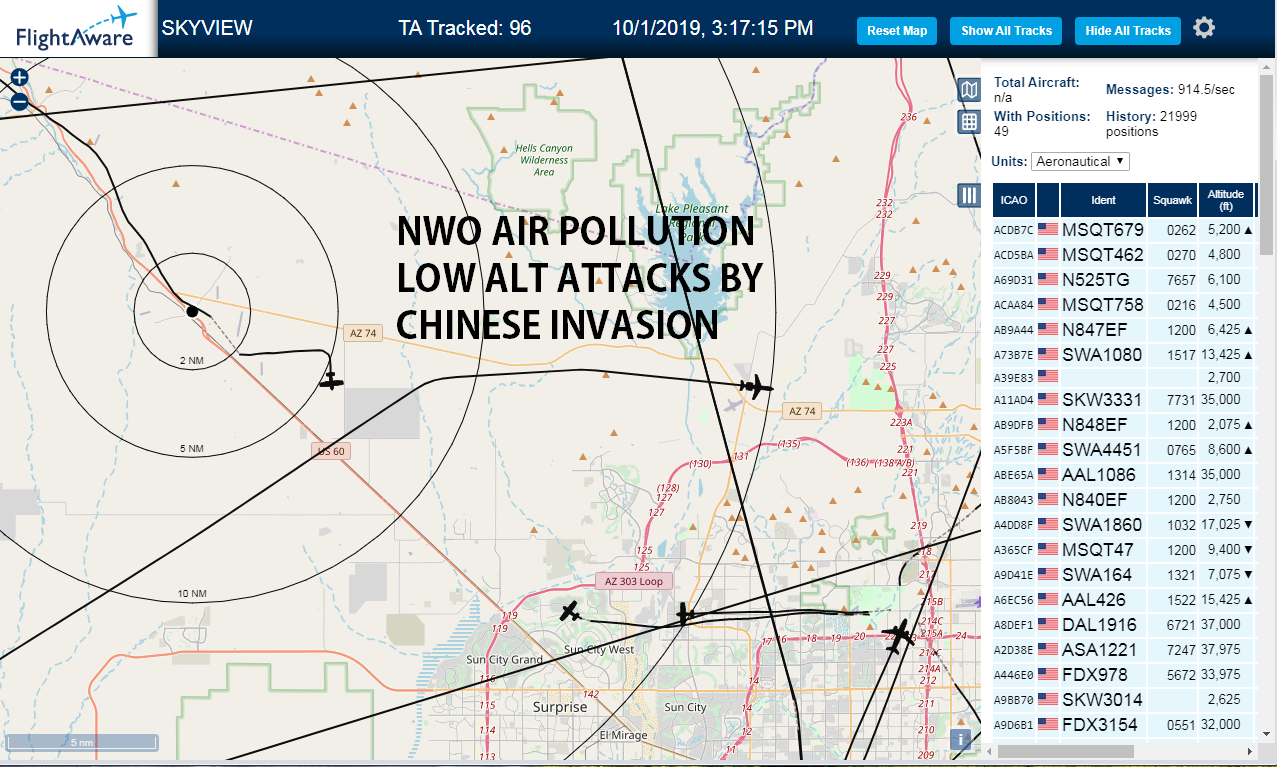This screenshot has width=1277, height=767.
Task: Select the FDX3154 row
Action: click(x=1123, y=724)
